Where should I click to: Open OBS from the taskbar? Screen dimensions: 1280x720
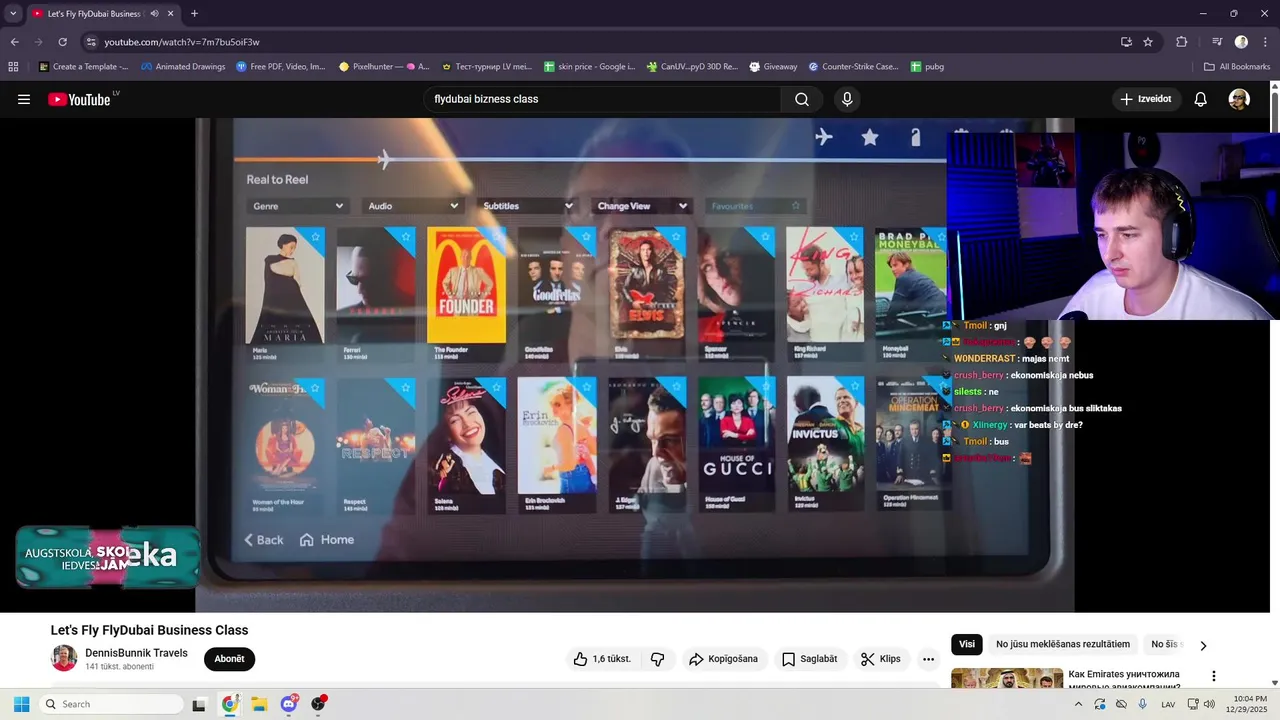pyautogui.click(x=319, y=704)
